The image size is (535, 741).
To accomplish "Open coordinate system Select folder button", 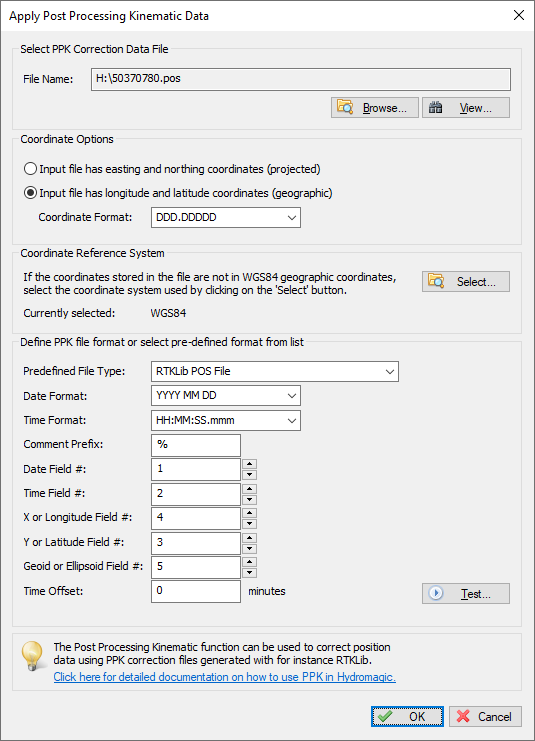I will (x=466, y=282).
